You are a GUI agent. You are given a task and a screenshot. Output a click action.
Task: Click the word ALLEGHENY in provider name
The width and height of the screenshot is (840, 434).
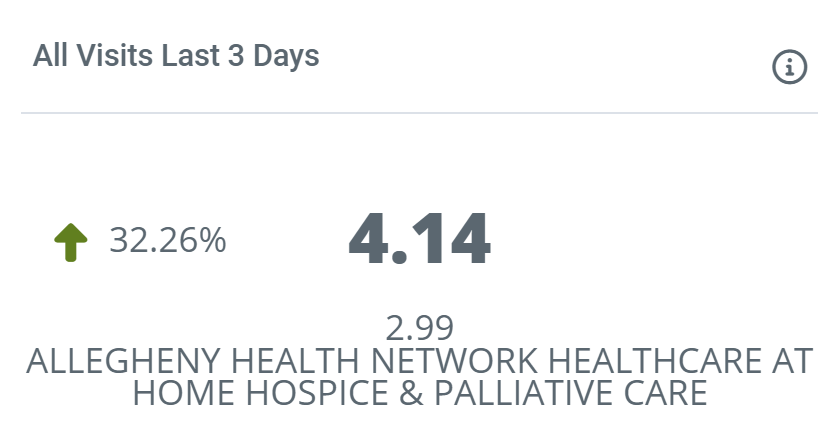107,360
